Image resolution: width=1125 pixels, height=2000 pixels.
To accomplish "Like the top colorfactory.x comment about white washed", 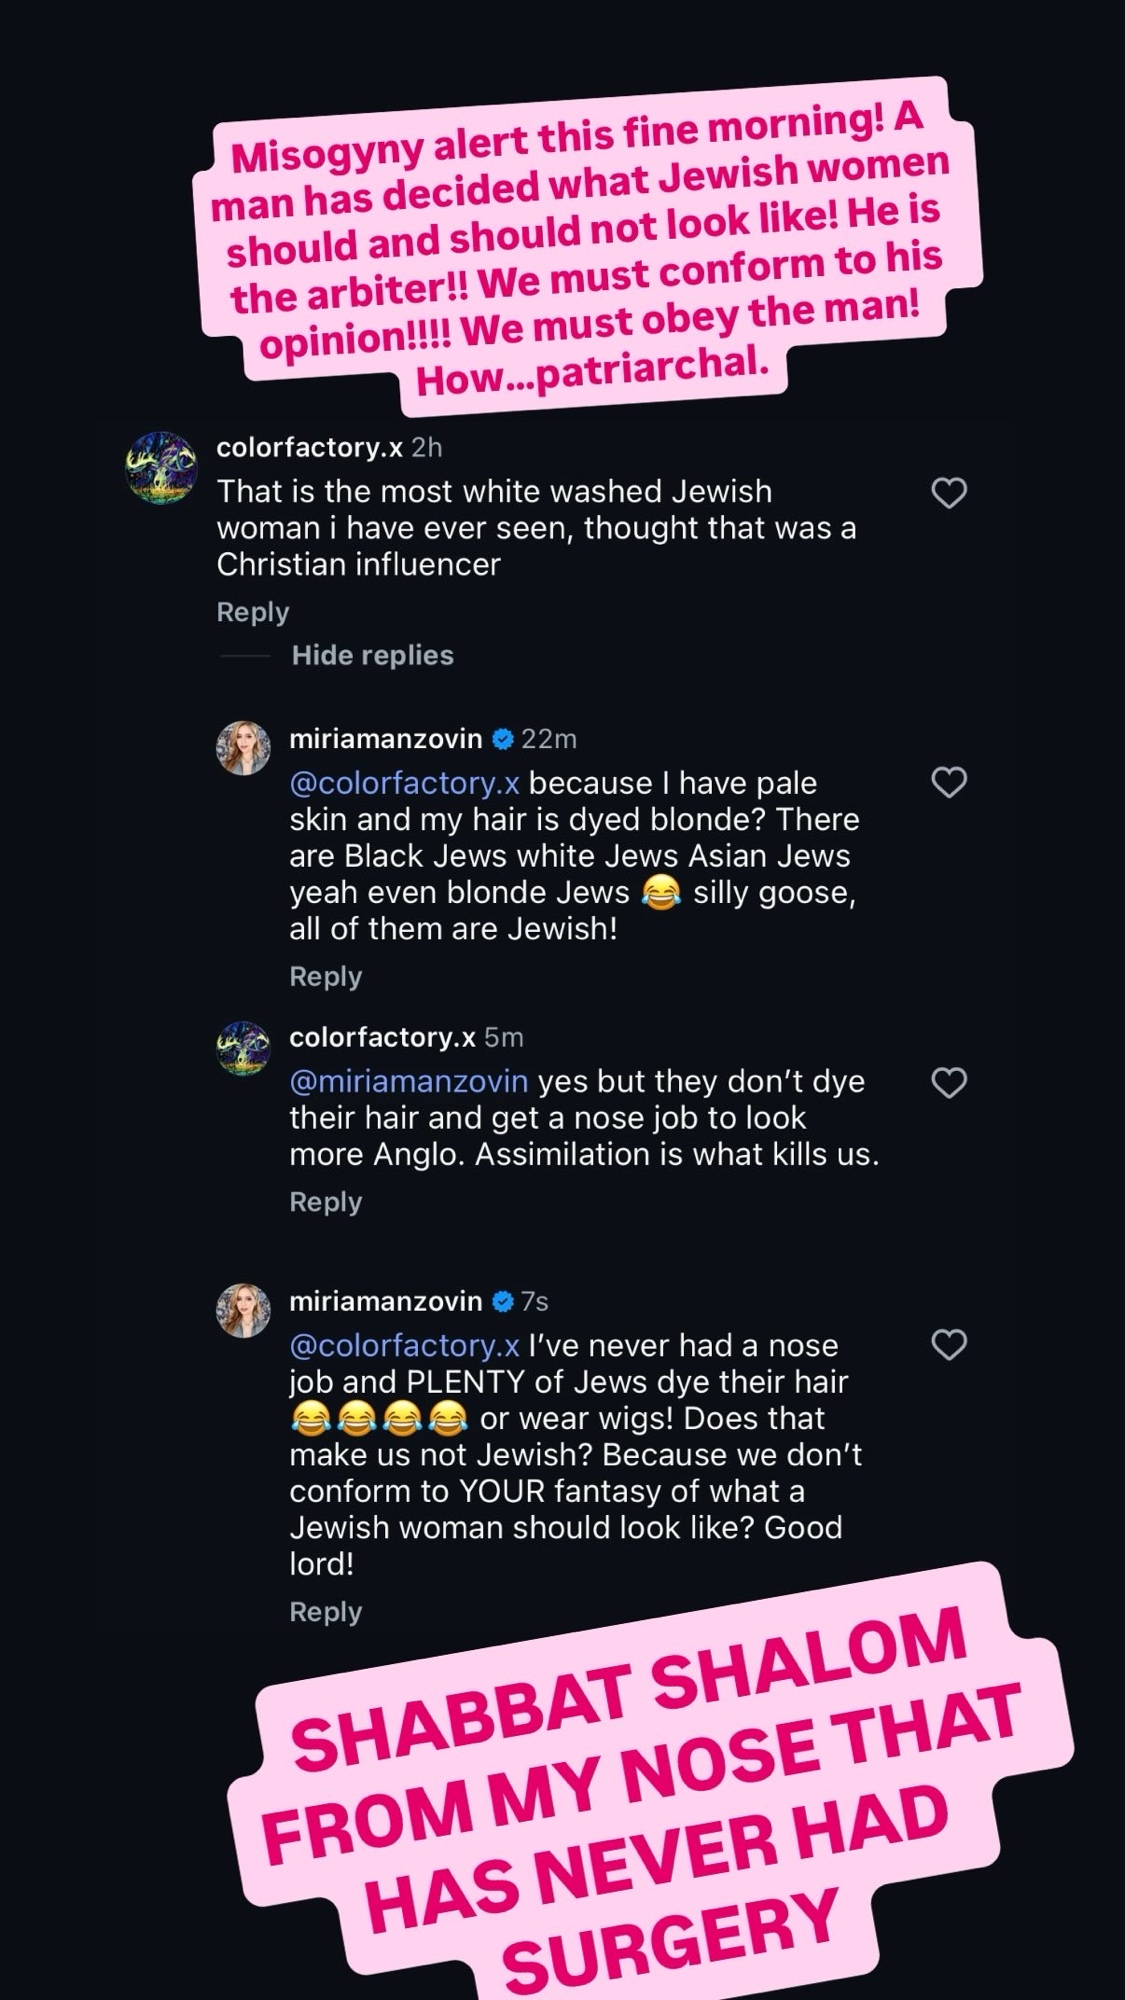I will [x=948, y=493].
